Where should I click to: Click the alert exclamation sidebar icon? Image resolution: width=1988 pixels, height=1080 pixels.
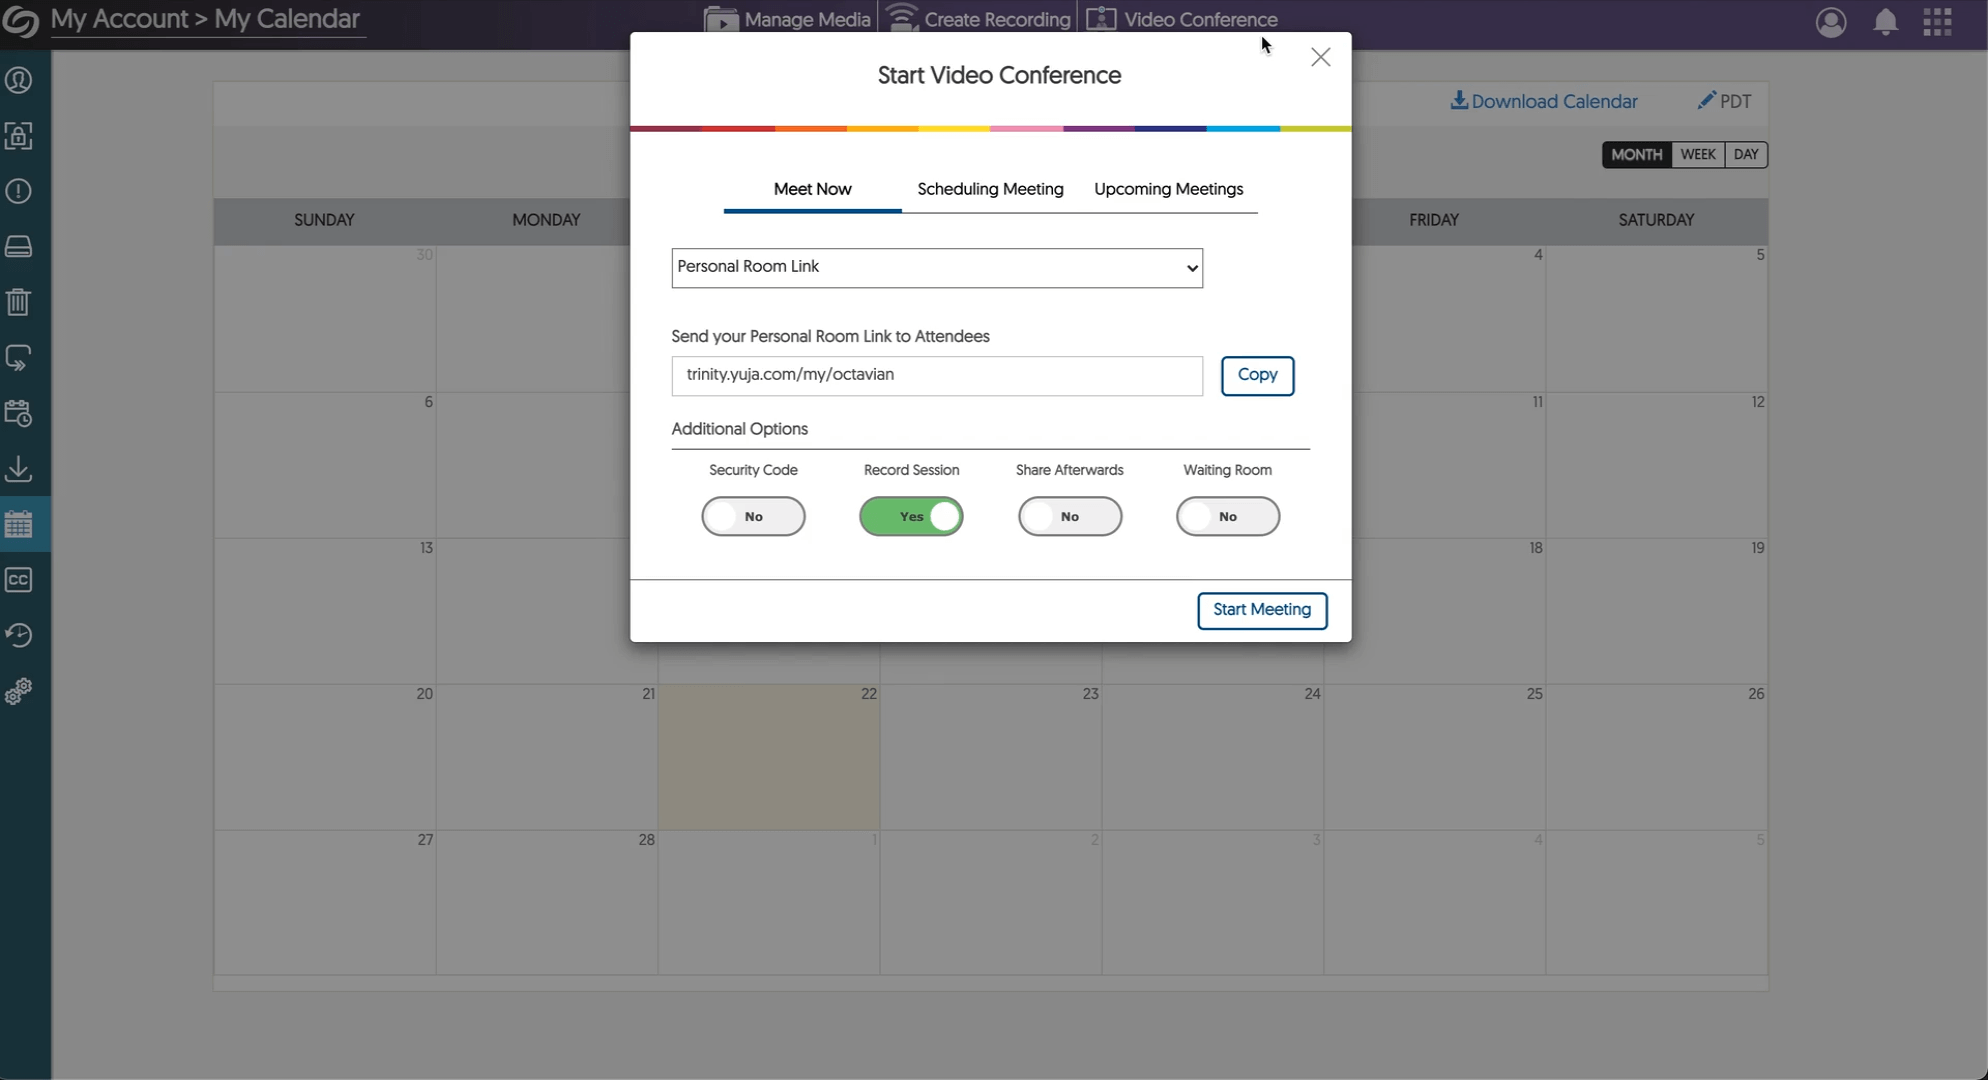(19, 191)
